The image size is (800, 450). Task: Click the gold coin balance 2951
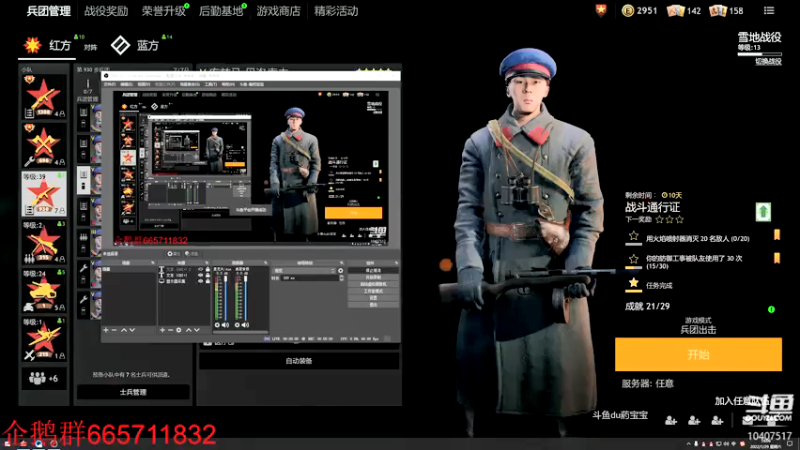[640, 10]
